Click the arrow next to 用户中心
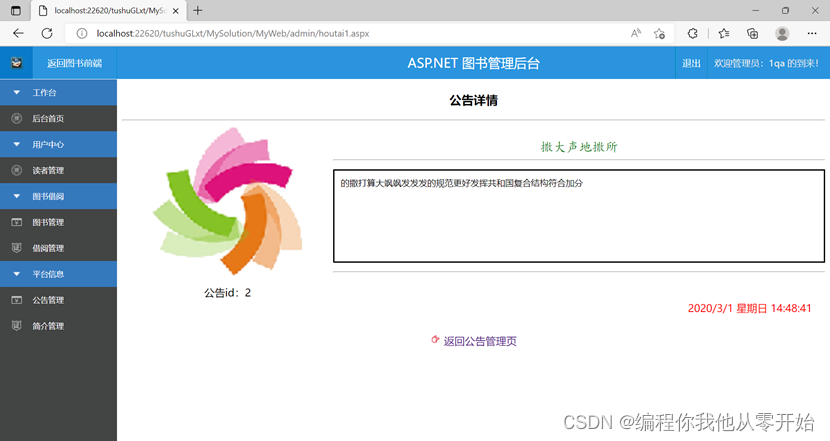The width and height of the screenshot is (830, 441). (x=17, y=145)
